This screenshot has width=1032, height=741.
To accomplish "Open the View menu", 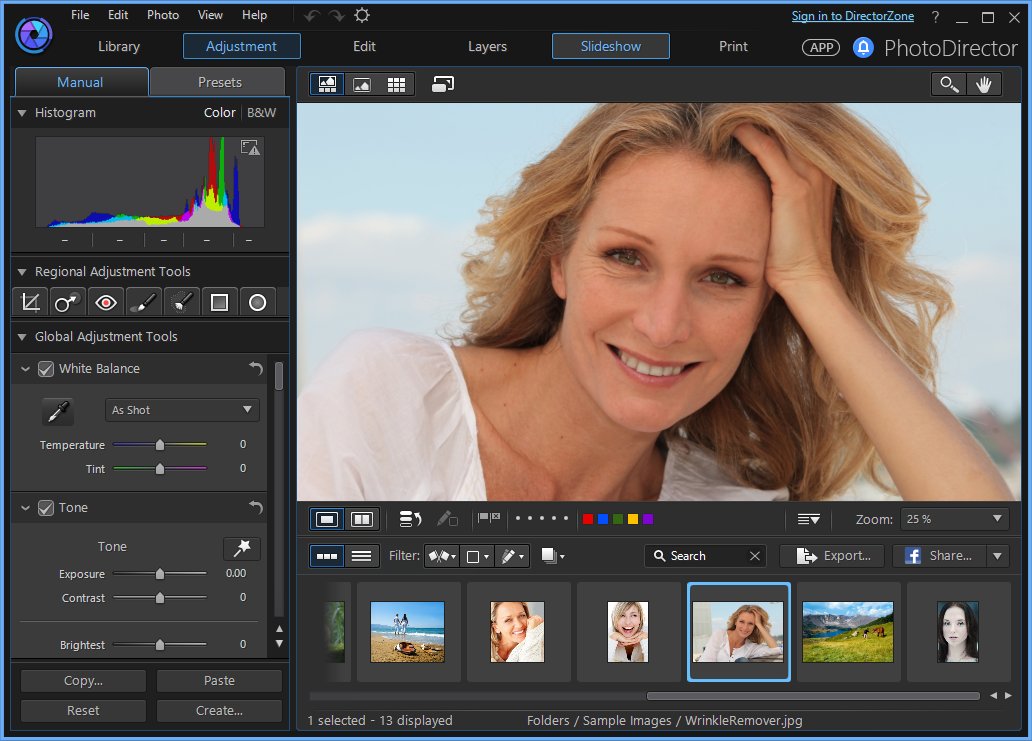I will (210, 14).
